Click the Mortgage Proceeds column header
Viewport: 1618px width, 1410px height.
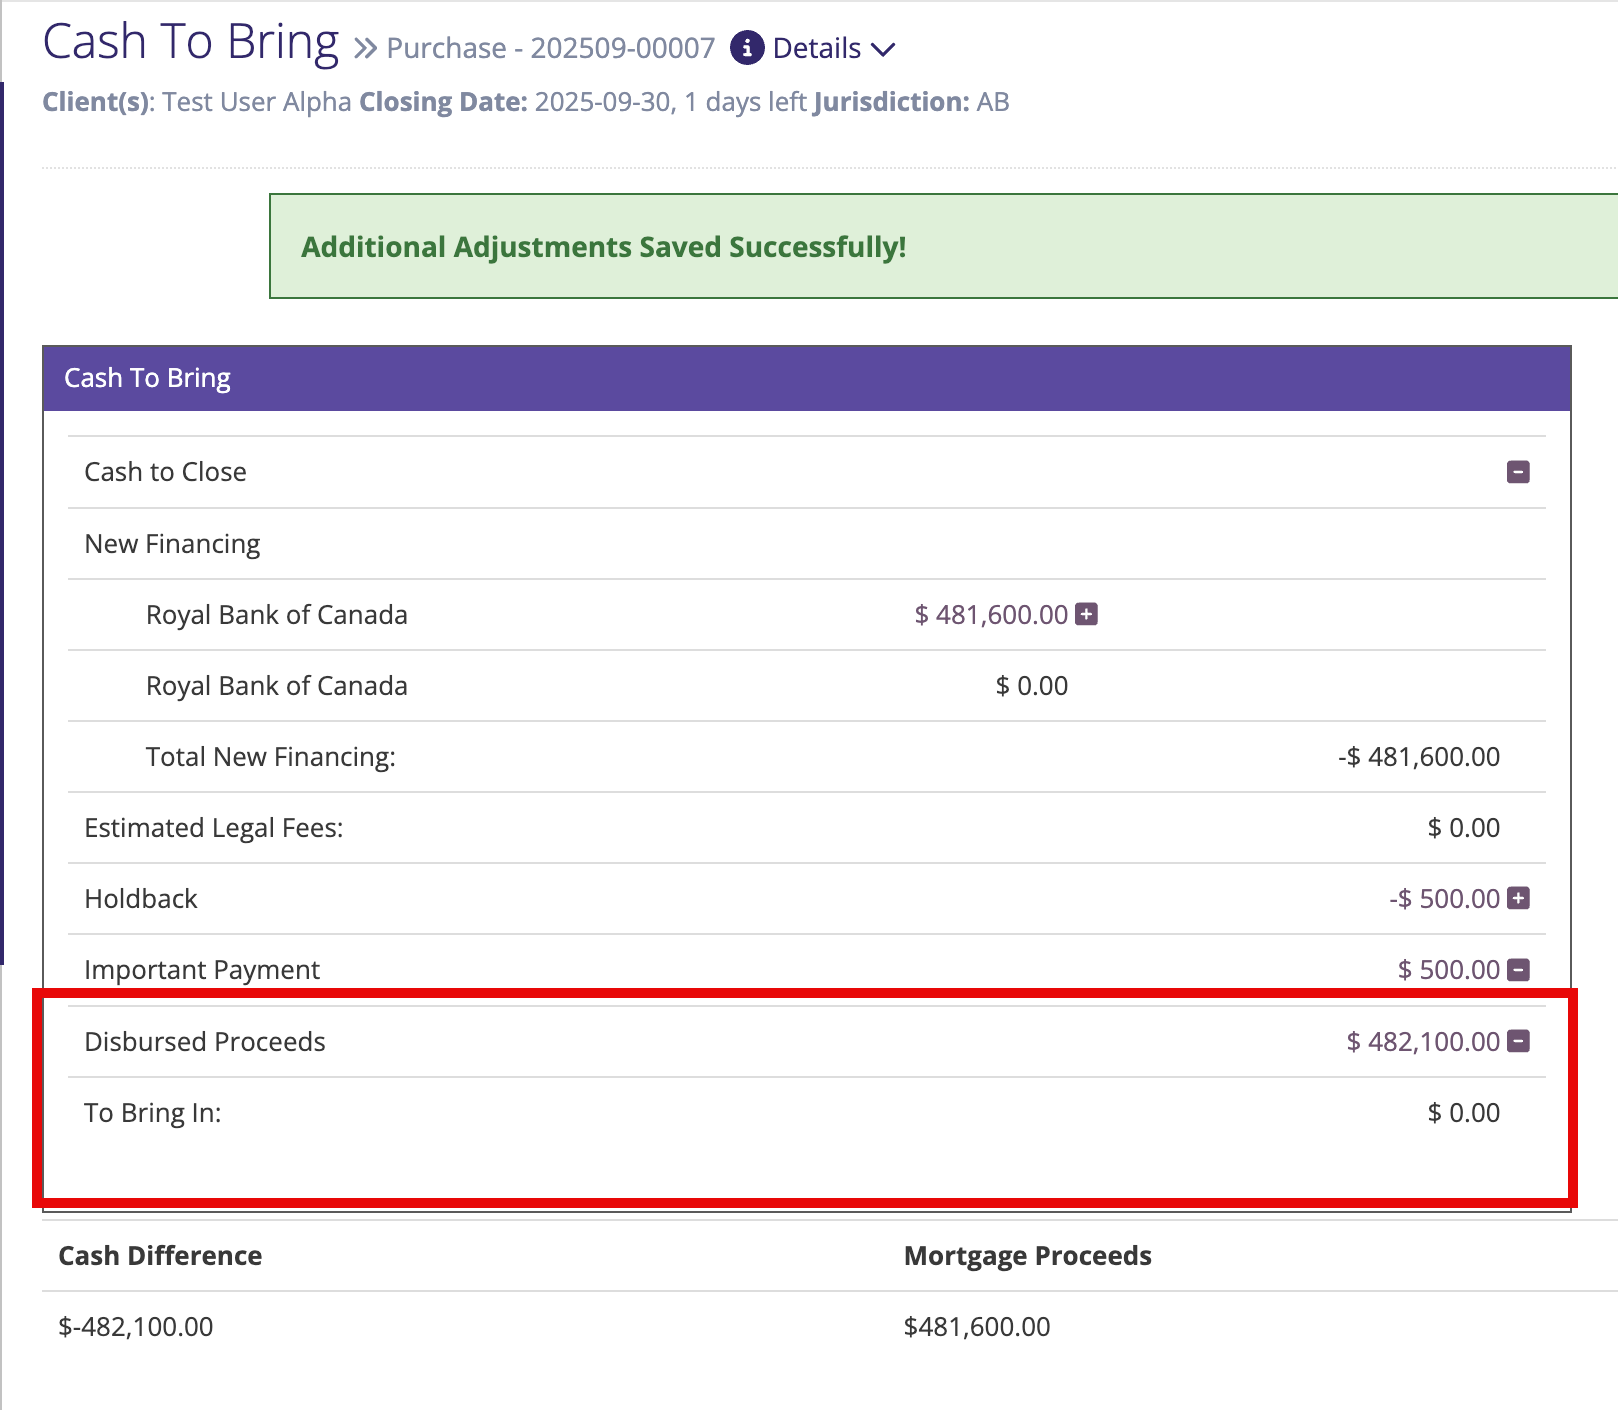click(1027, 1256)
